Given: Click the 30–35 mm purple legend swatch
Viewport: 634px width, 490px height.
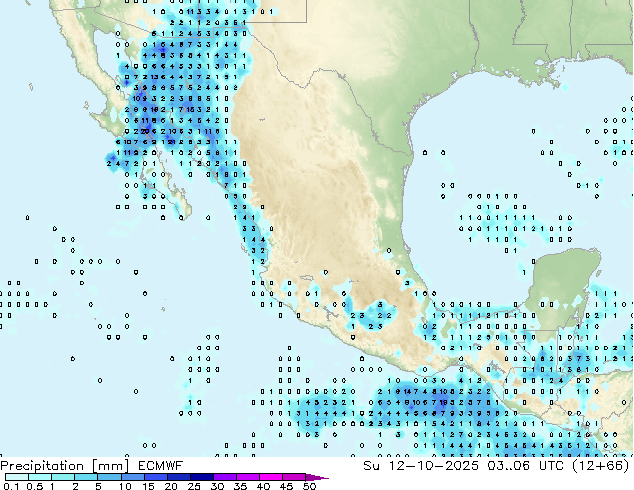Looking at the screenshot, I should (225, 477).
